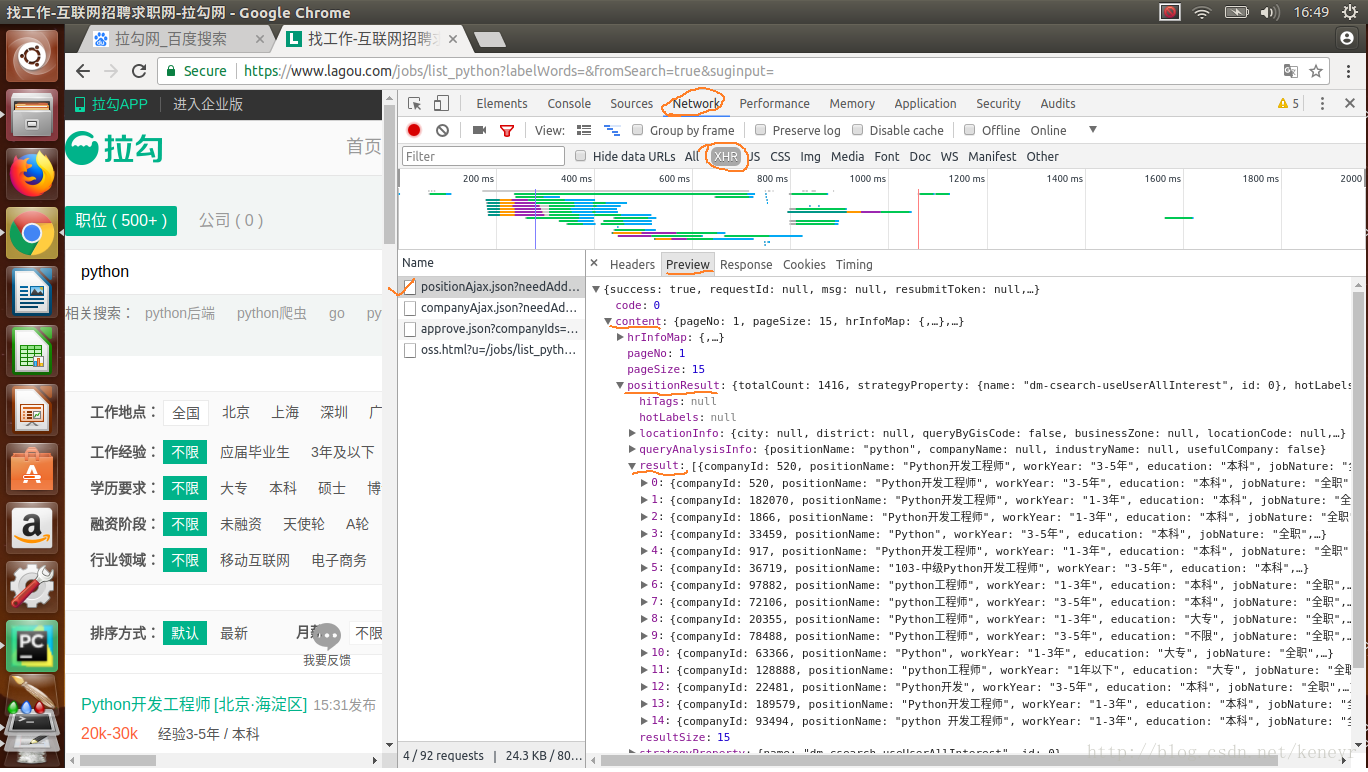Open the Chrome menu

point(1346,71)
